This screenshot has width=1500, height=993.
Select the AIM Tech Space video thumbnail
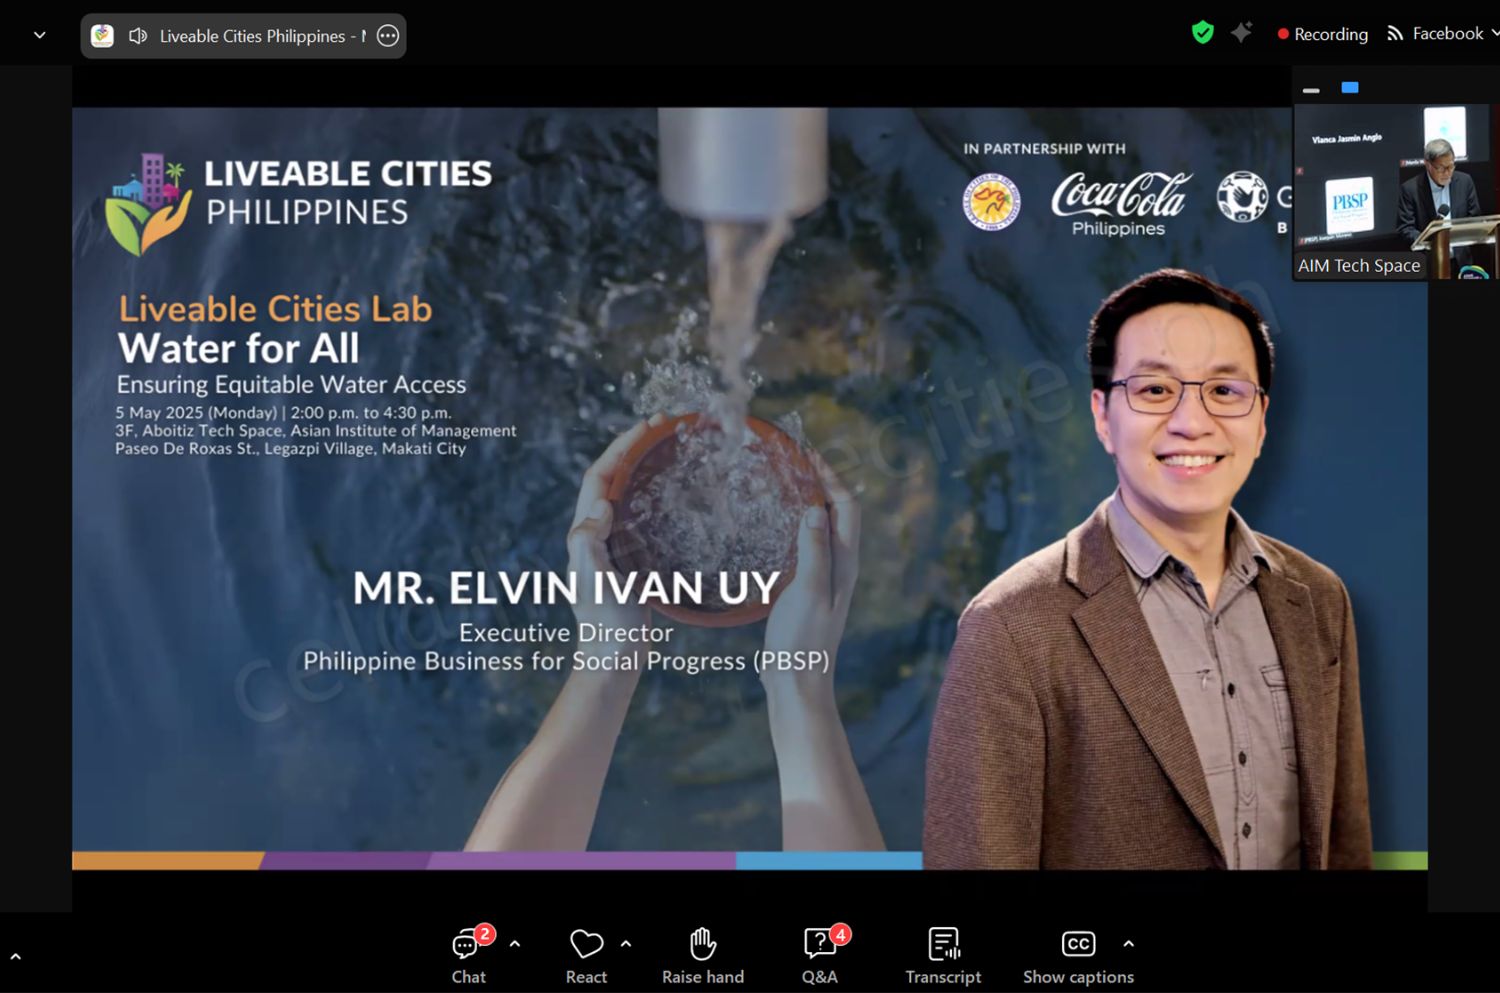[1394, 192]
